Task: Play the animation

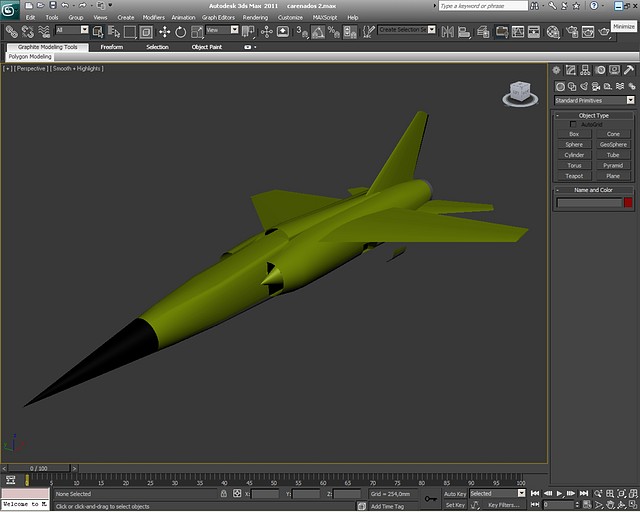Action: (x=559, y=493)
